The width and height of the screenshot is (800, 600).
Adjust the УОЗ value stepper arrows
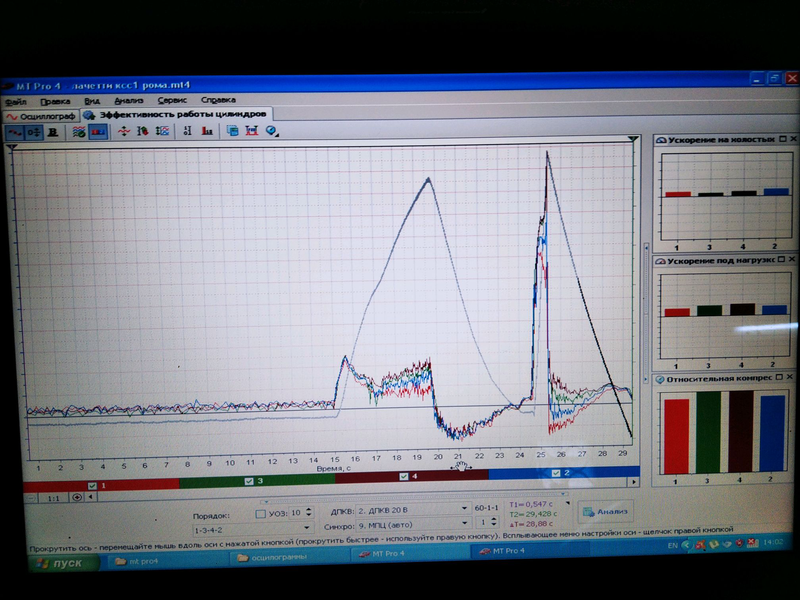click(309, 512)
